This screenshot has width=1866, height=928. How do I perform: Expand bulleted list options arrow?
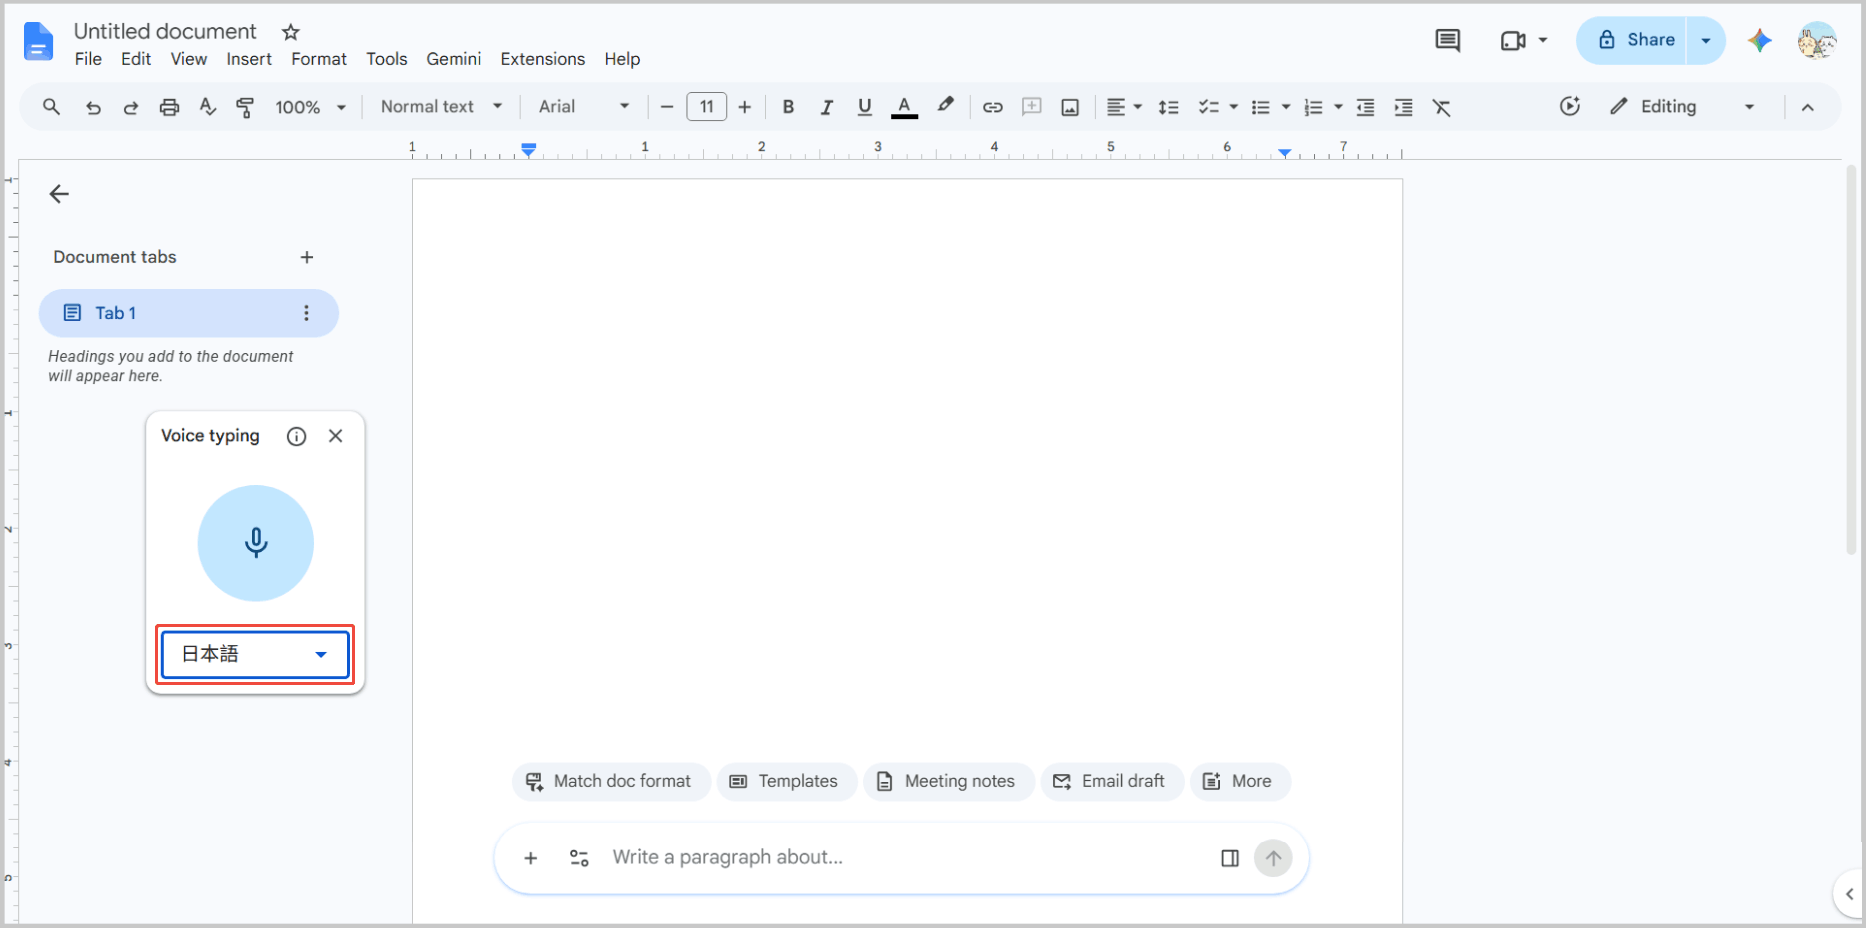[1286, 107]
